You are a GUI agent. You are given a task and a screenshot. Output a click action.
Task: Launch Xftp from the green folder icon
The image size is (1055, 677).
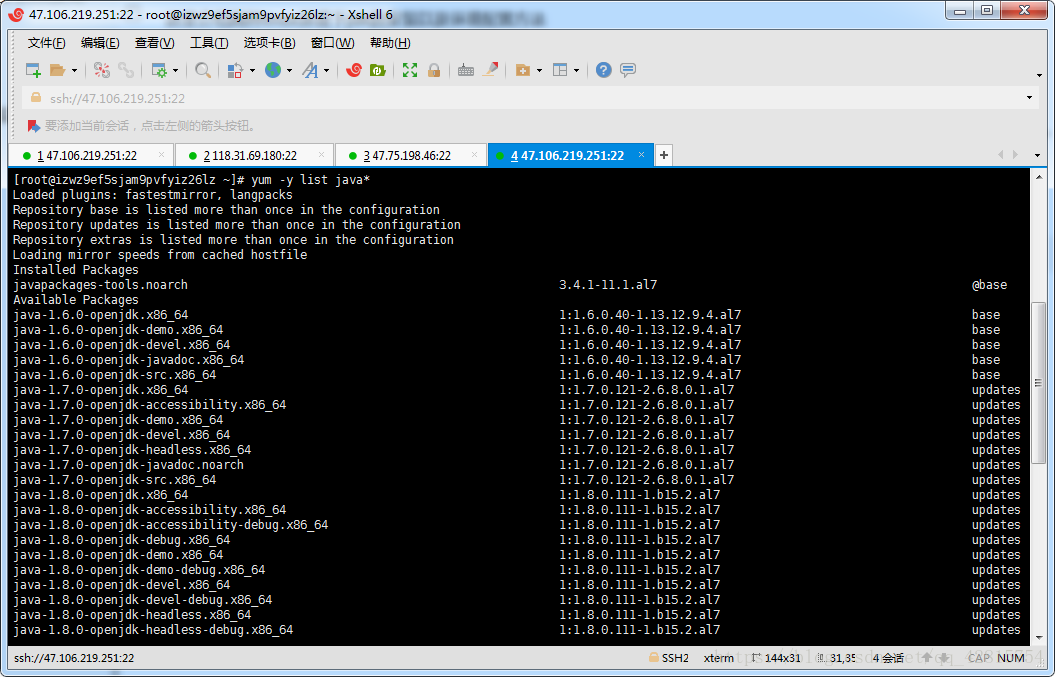(x=377, y=70)
